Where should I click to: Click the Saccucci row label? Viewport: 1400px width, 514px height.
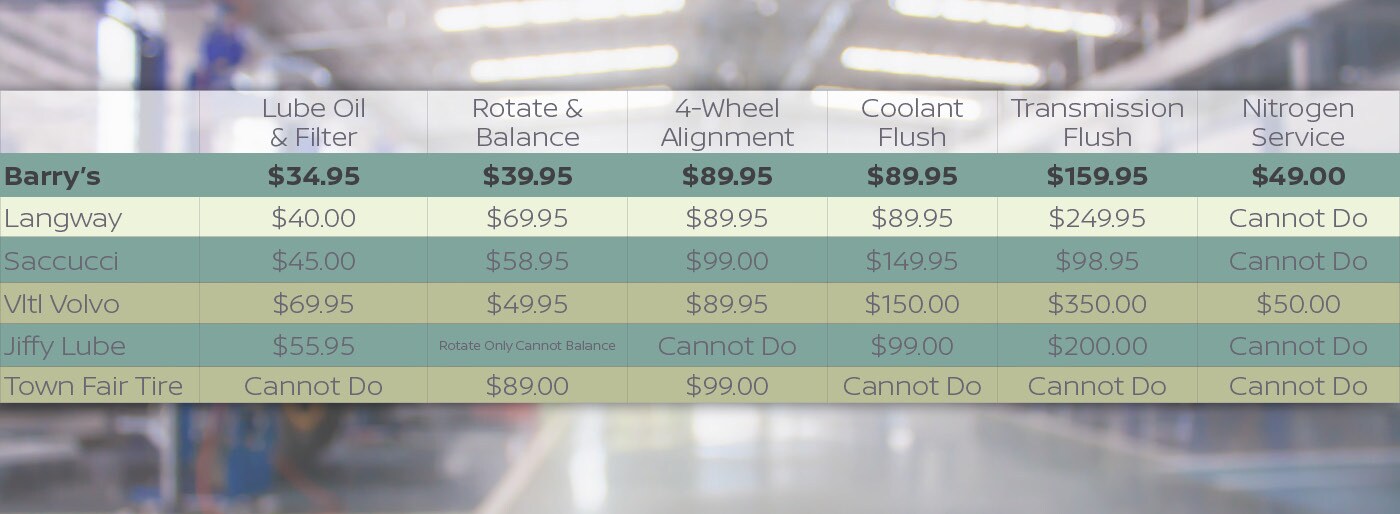[x=61, y=261]
